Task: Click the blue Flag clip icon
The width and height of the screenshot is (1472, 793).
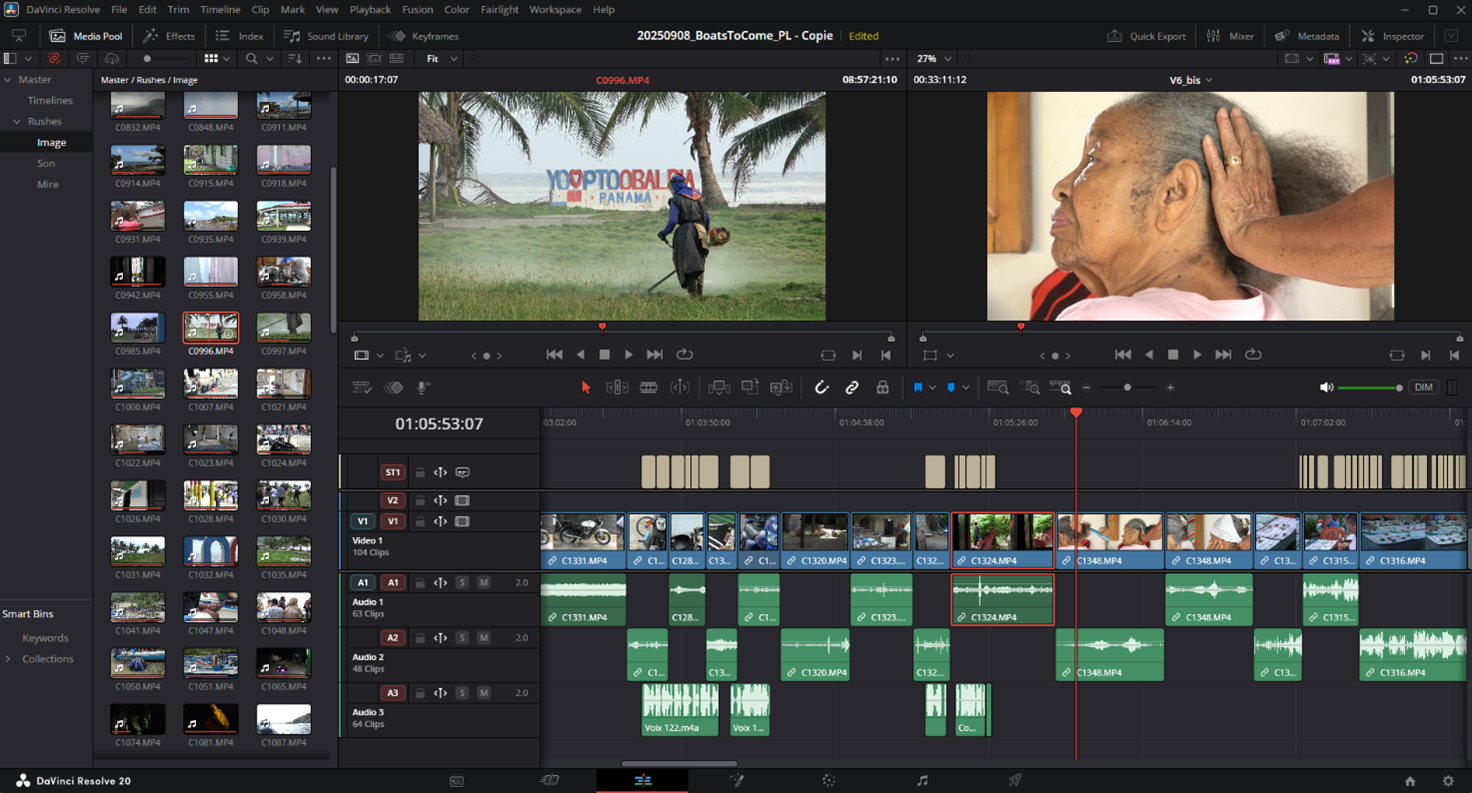Action: pos(917,388)
